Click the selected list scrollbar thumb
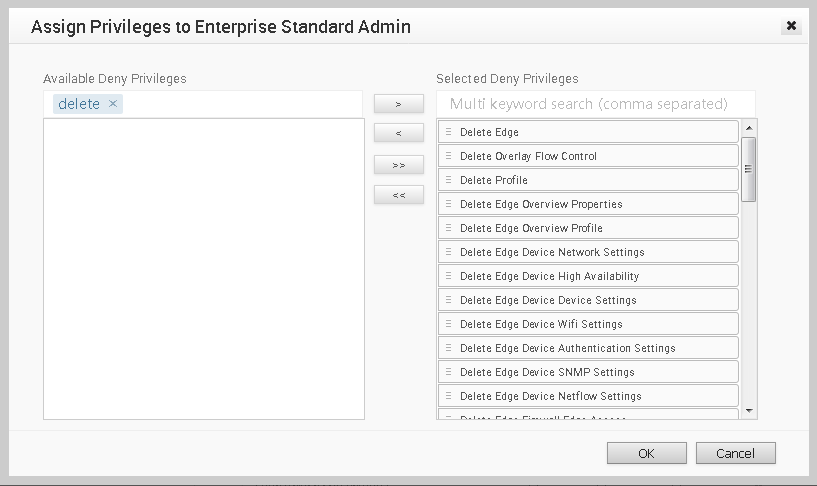 749,169
